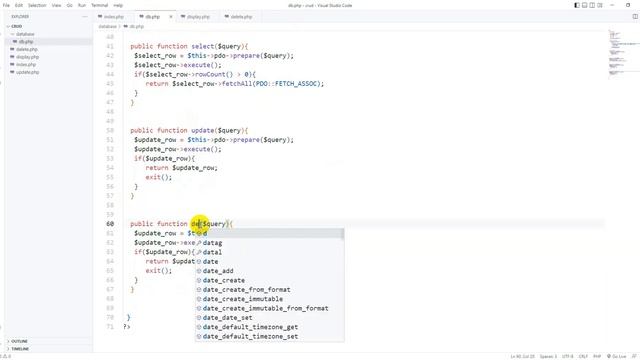
Task: Click the Go Live status bar button
Action: (x=617, y=356)
